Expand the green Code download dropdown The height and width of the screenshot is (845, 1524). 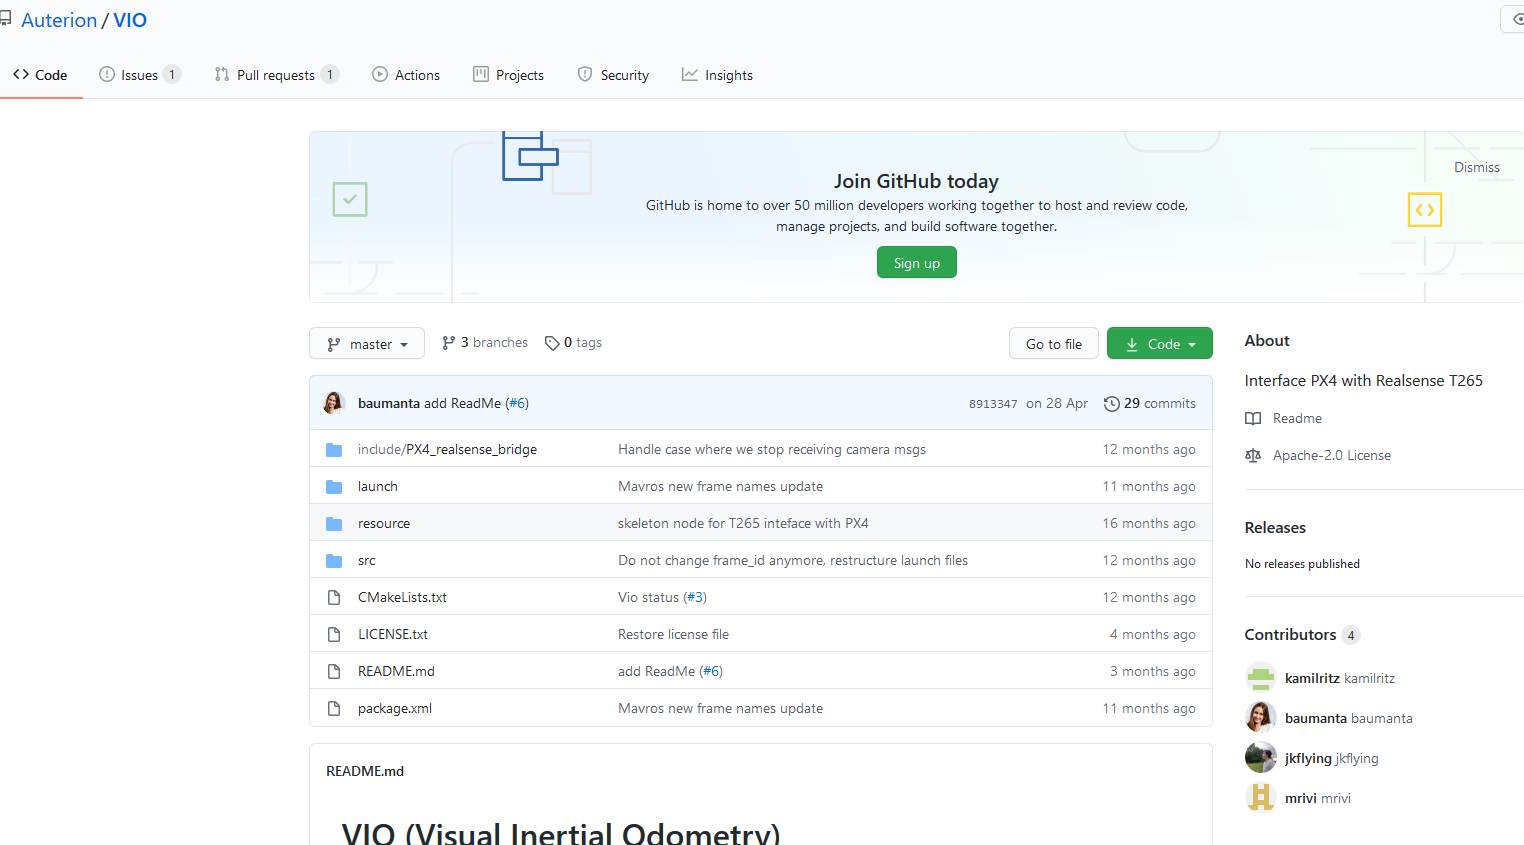(x=1160, y=344)
